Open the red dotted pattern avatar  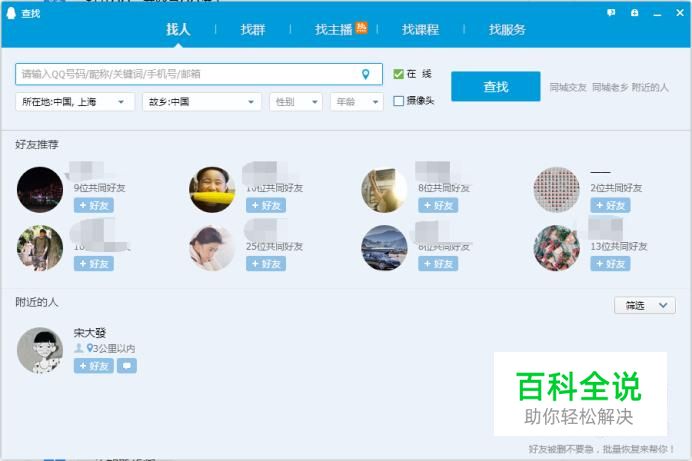[556, 190]
